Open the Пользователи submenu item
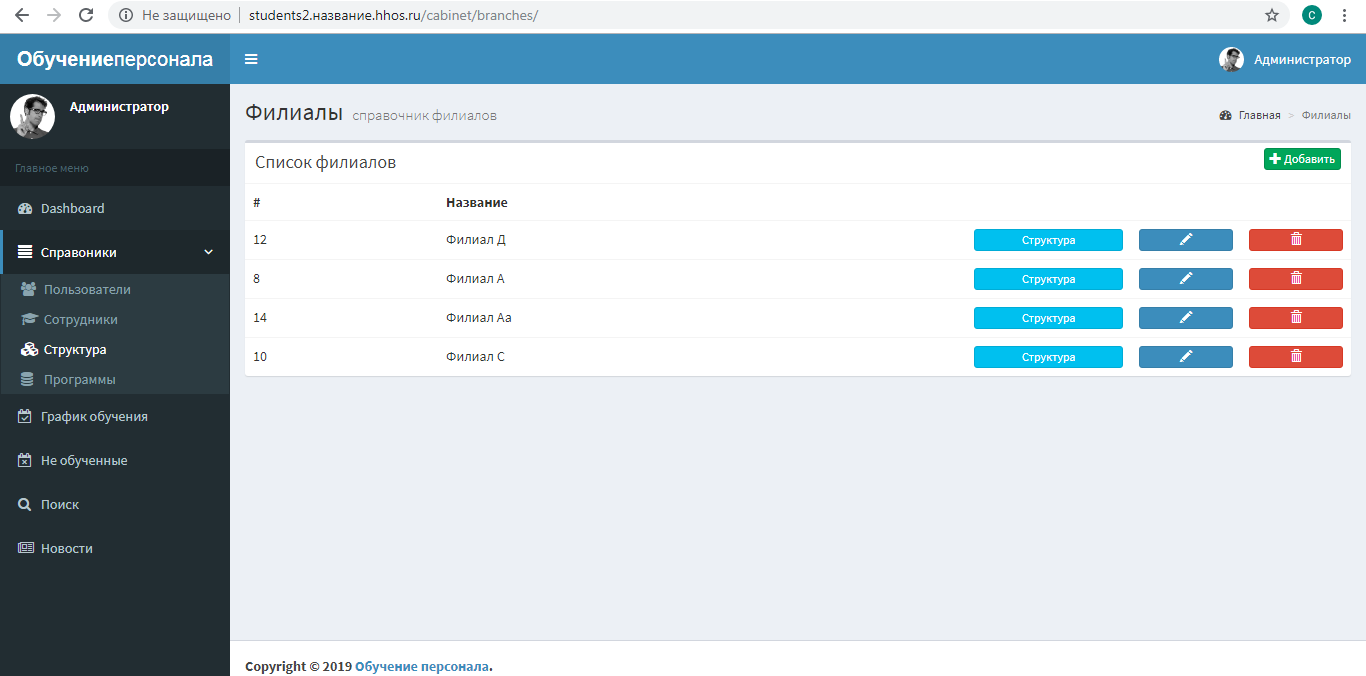 click(x=115, y=290)
